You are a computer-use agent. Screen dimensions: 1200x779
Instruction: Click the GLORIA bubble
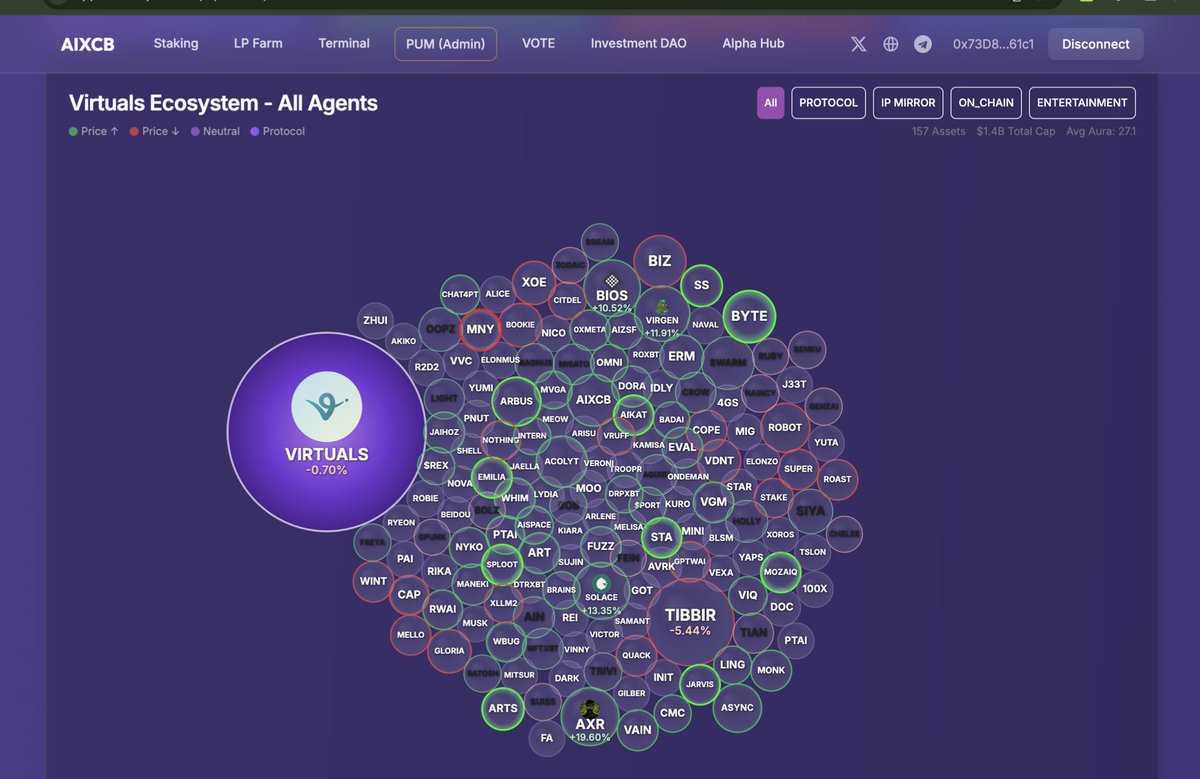click(x=449, y=650)
